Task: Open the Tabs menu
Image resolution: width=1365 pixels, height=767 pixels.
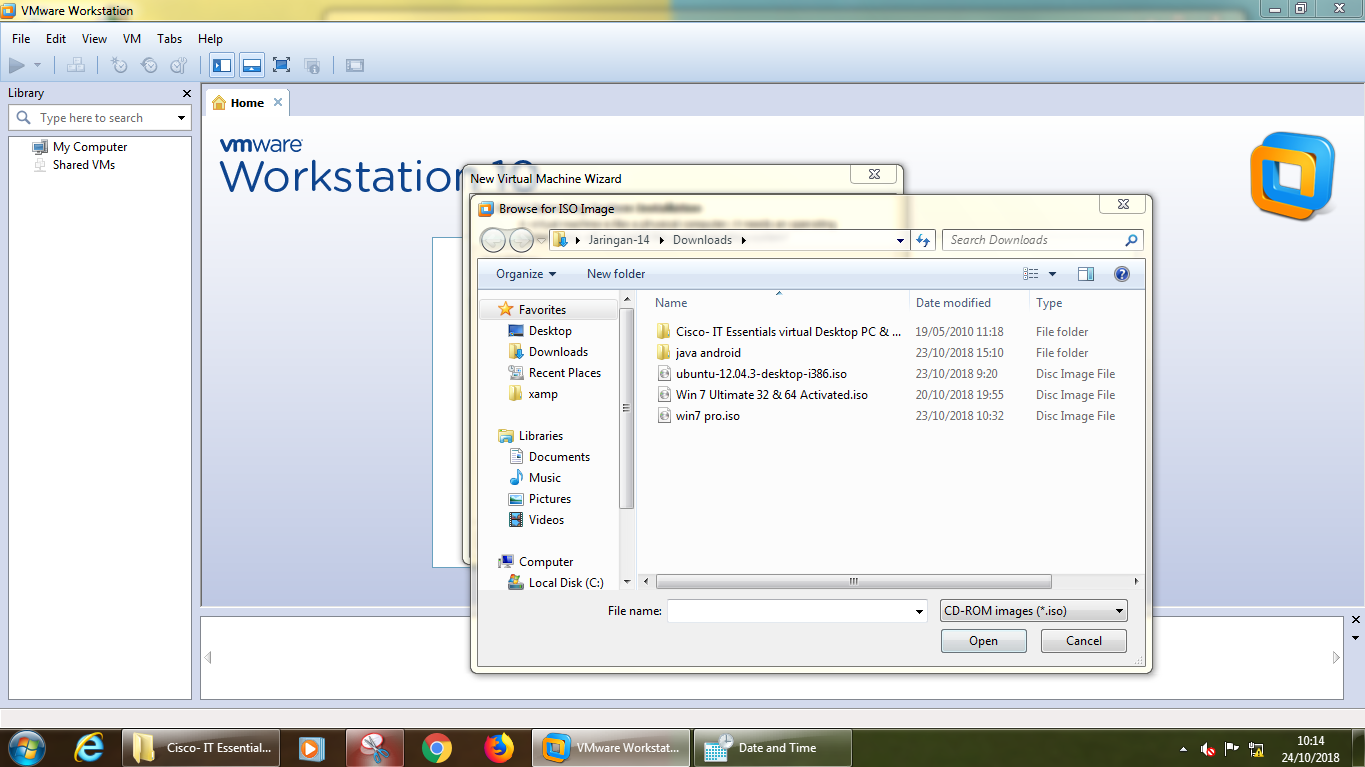Action: point(170,39)
